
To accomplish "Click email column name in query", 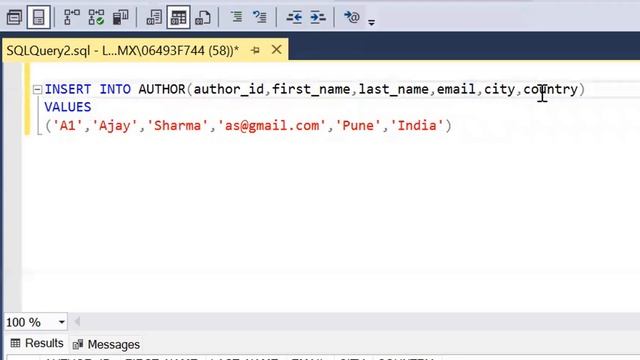I will [456, 89].
